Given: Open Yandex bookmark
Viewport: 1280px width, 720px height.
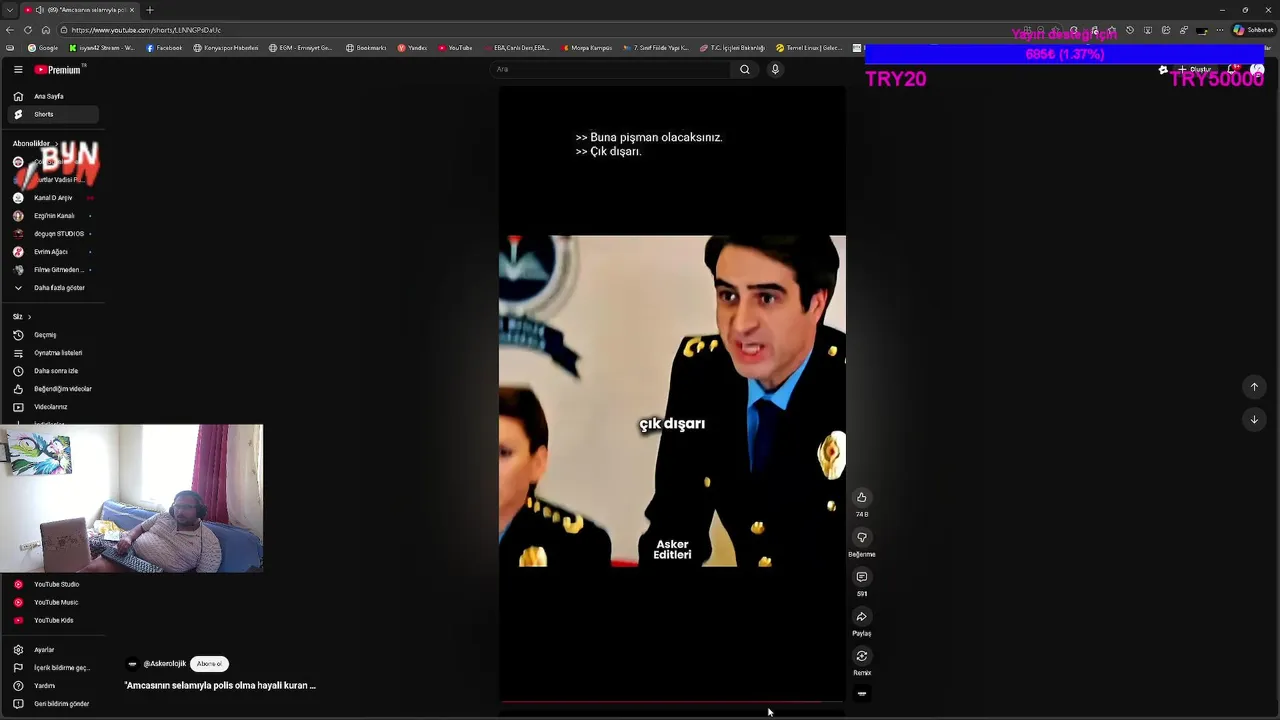Looking at the screenshot, I should 412,48.
